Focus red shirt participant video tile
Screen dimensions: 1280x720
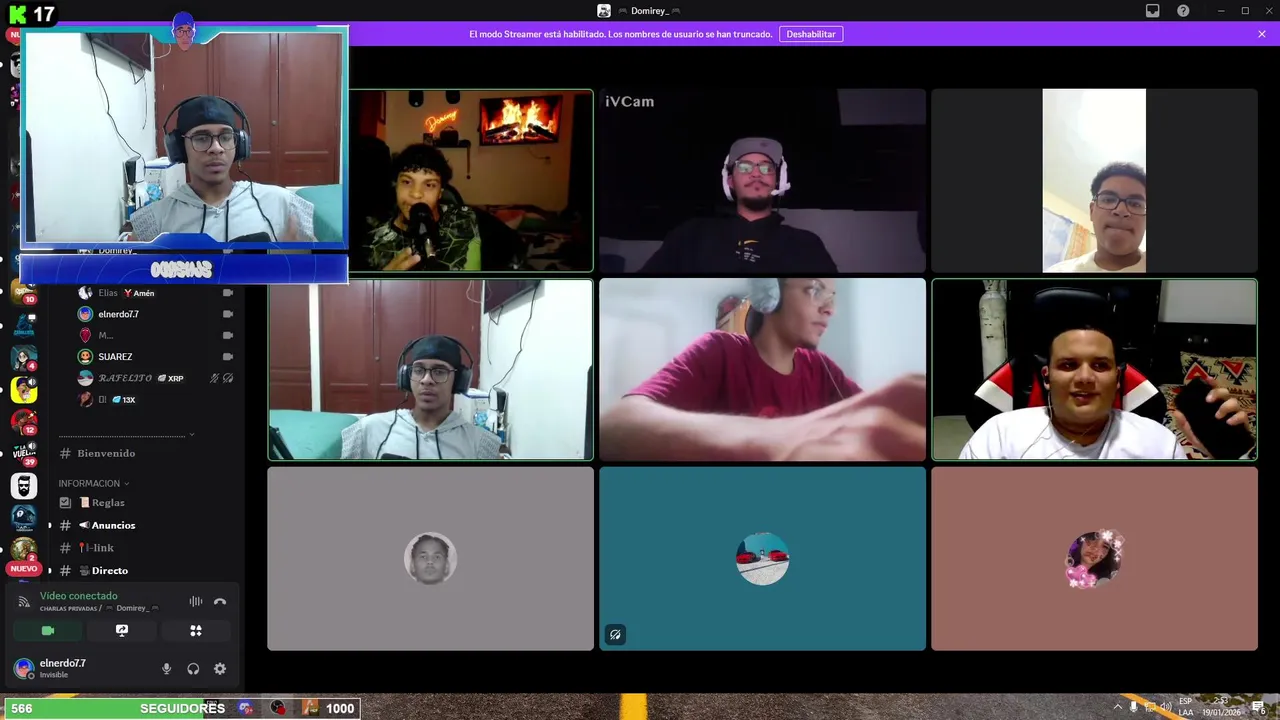[762, 369]
